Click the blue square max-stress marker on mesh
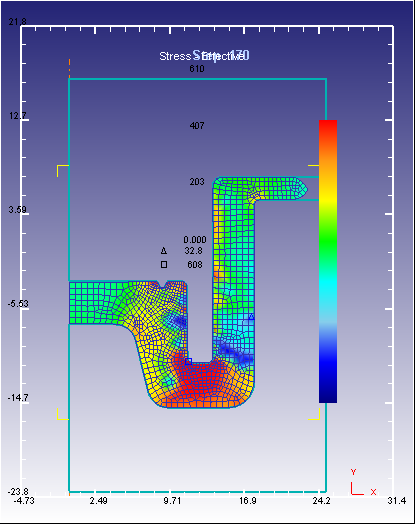Viewport: 415px width, 524px height. (x=188, y=361)
